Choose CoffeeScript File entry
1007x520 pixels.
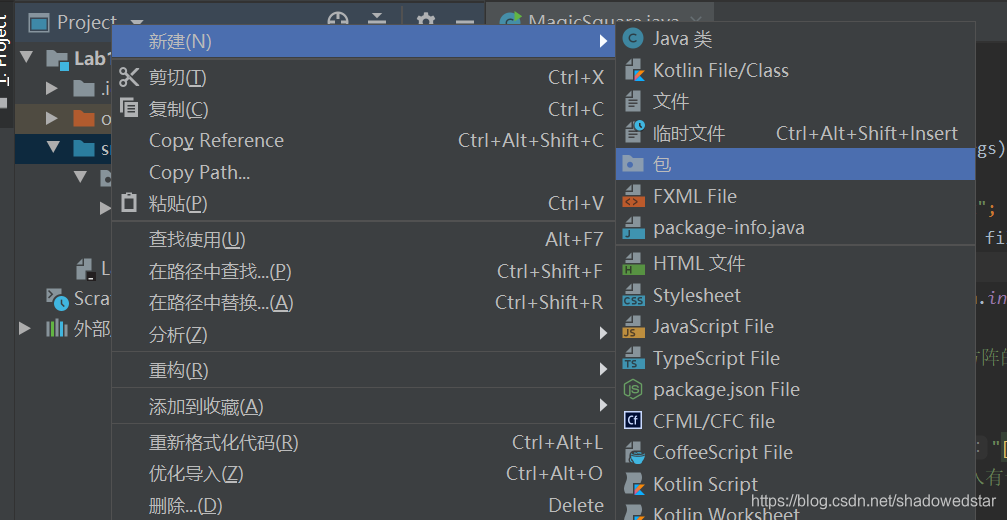click(x=795, y=452)
